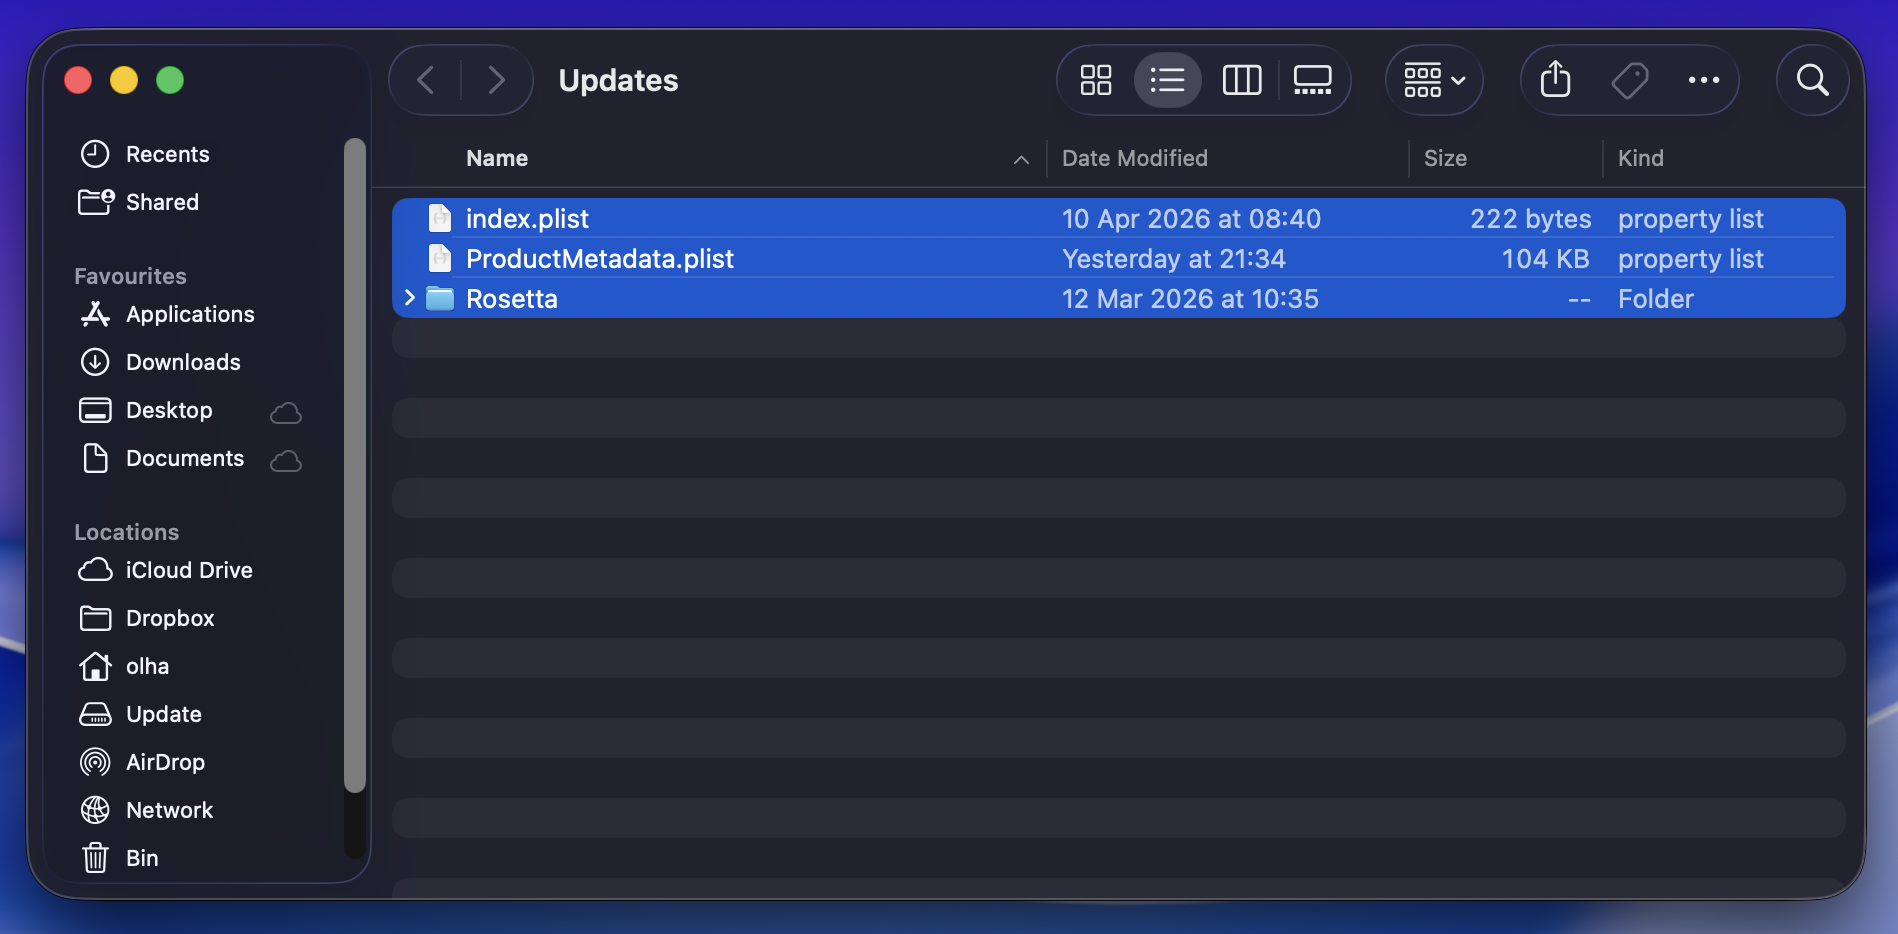1898x934 pixels.
Task: Switch to icon view in the toolbar
Action: coord(1095,80)
